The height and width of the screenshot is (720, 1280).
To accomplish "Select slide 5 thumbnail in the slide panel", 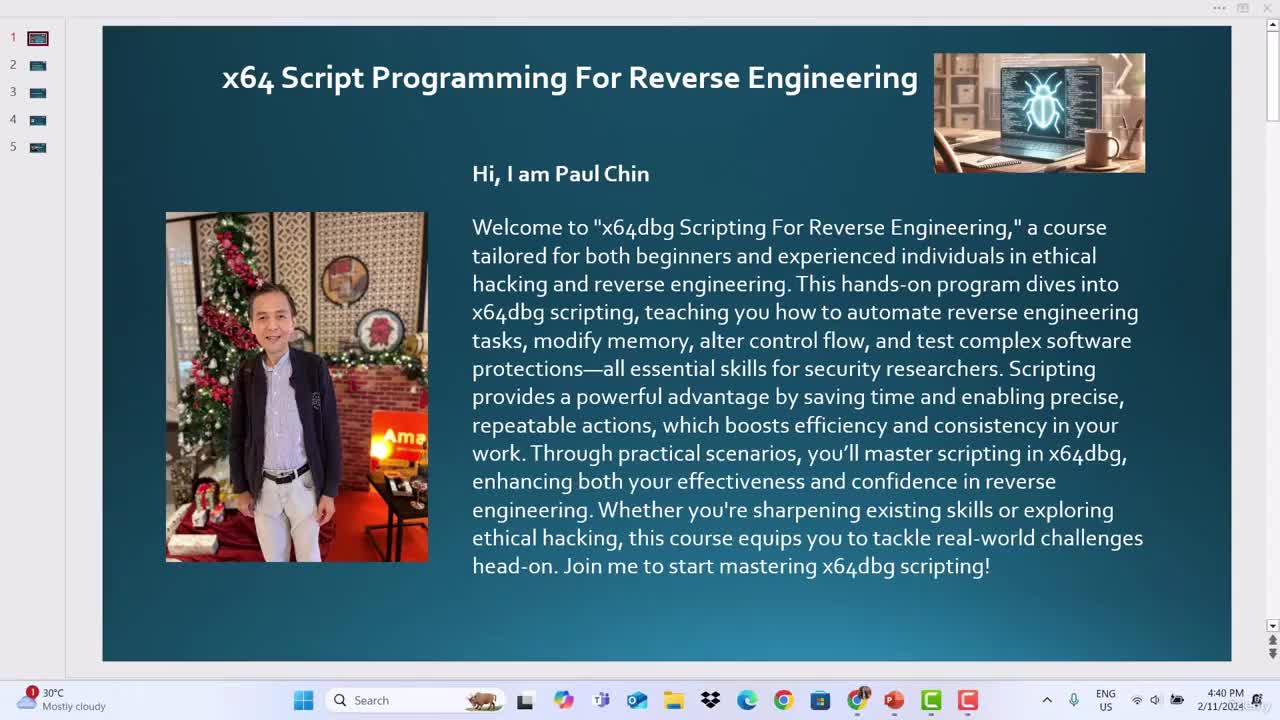I will (38, 147).
